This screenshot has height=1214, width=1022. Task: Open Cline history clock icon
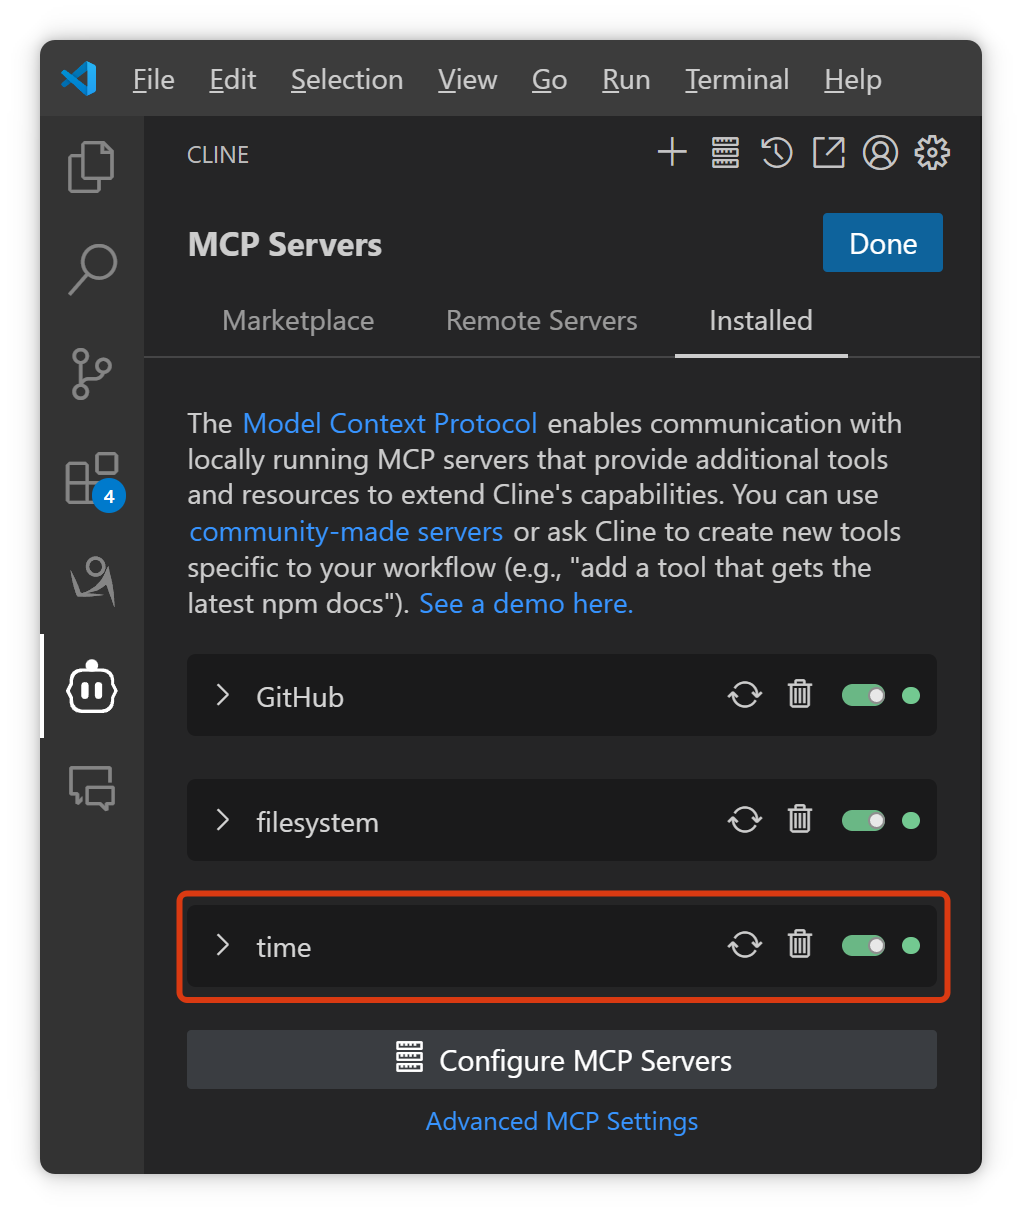point(776,153)
